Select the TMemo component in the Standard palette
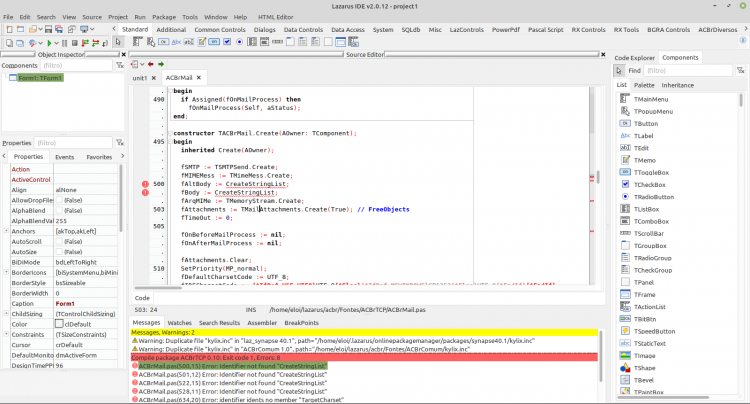Image resolution: width=750 pixels, height=404 pixels. [202, 42]
